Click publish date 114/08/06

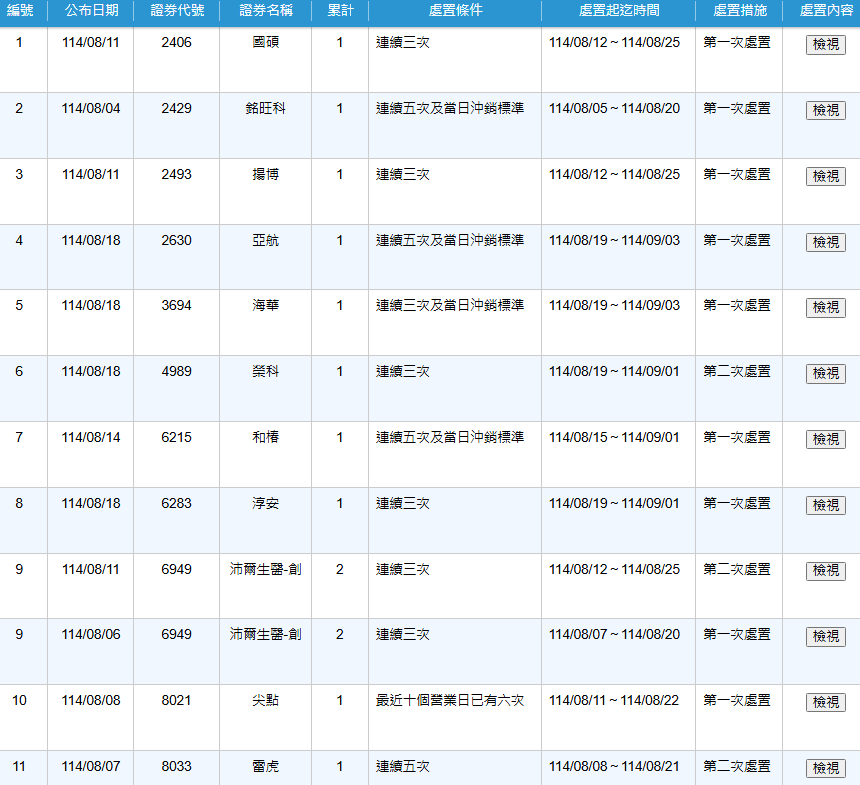(90, 634)
